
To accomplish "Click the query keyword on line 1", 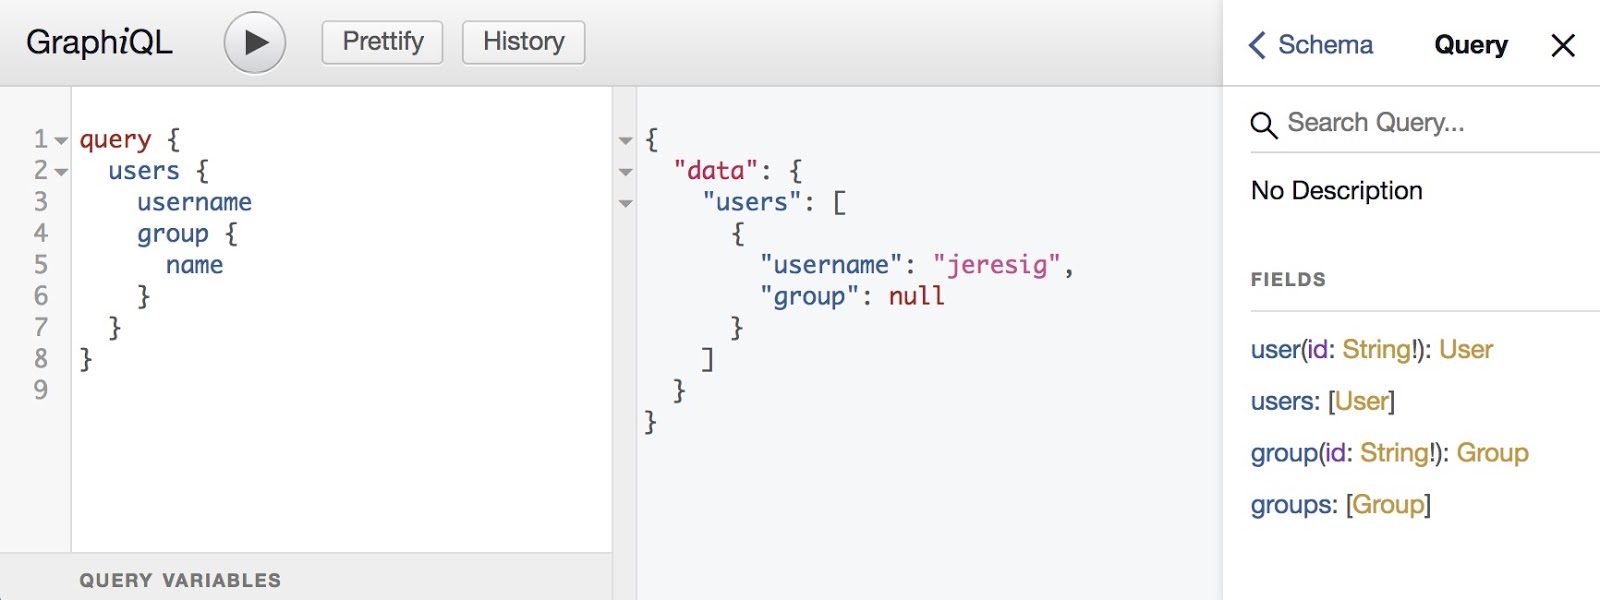I will coord(115,140).
